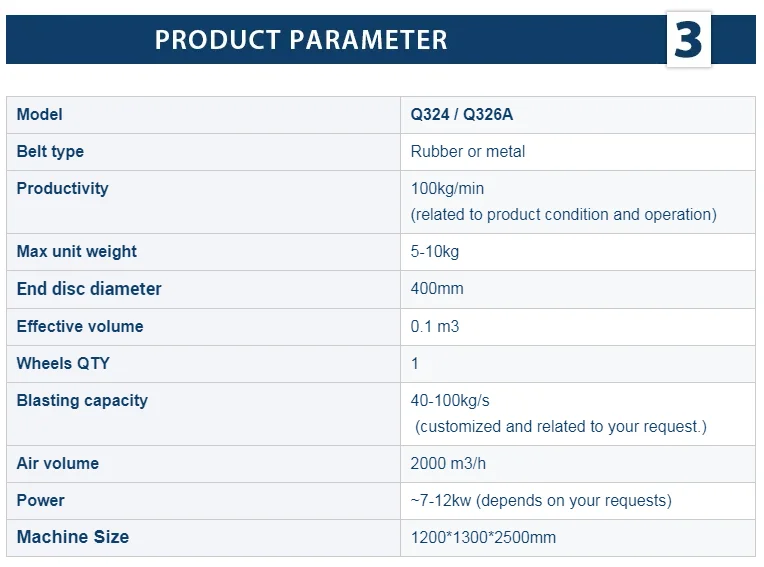
Task: Select the Effective volume label
Action: [80, 327]
